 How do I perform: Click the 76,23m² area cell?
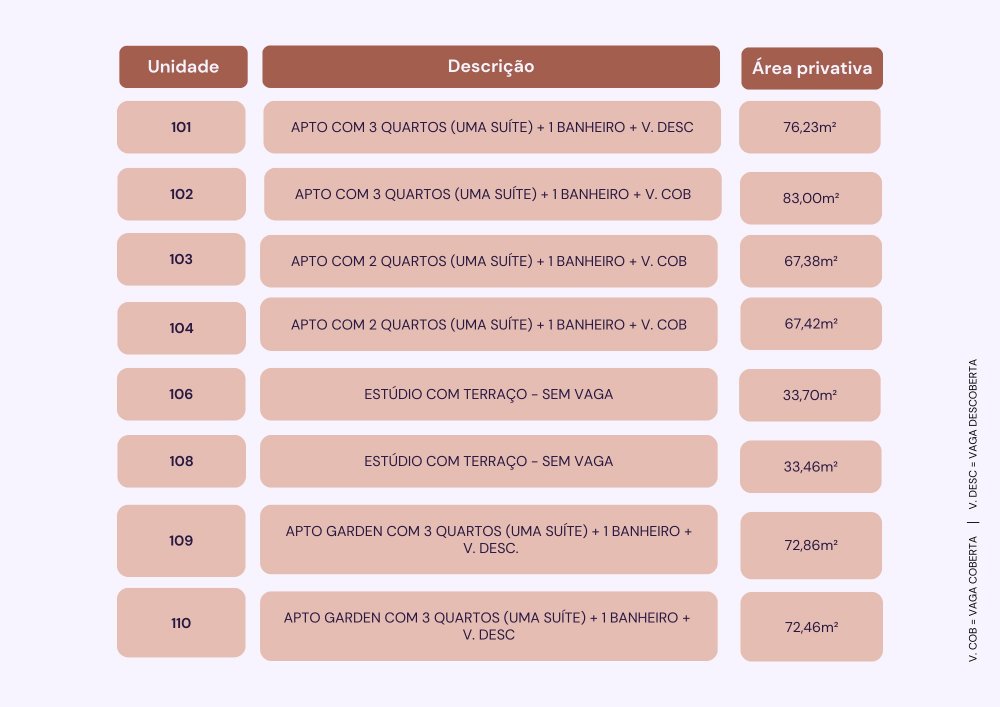(x=810, y=127)
